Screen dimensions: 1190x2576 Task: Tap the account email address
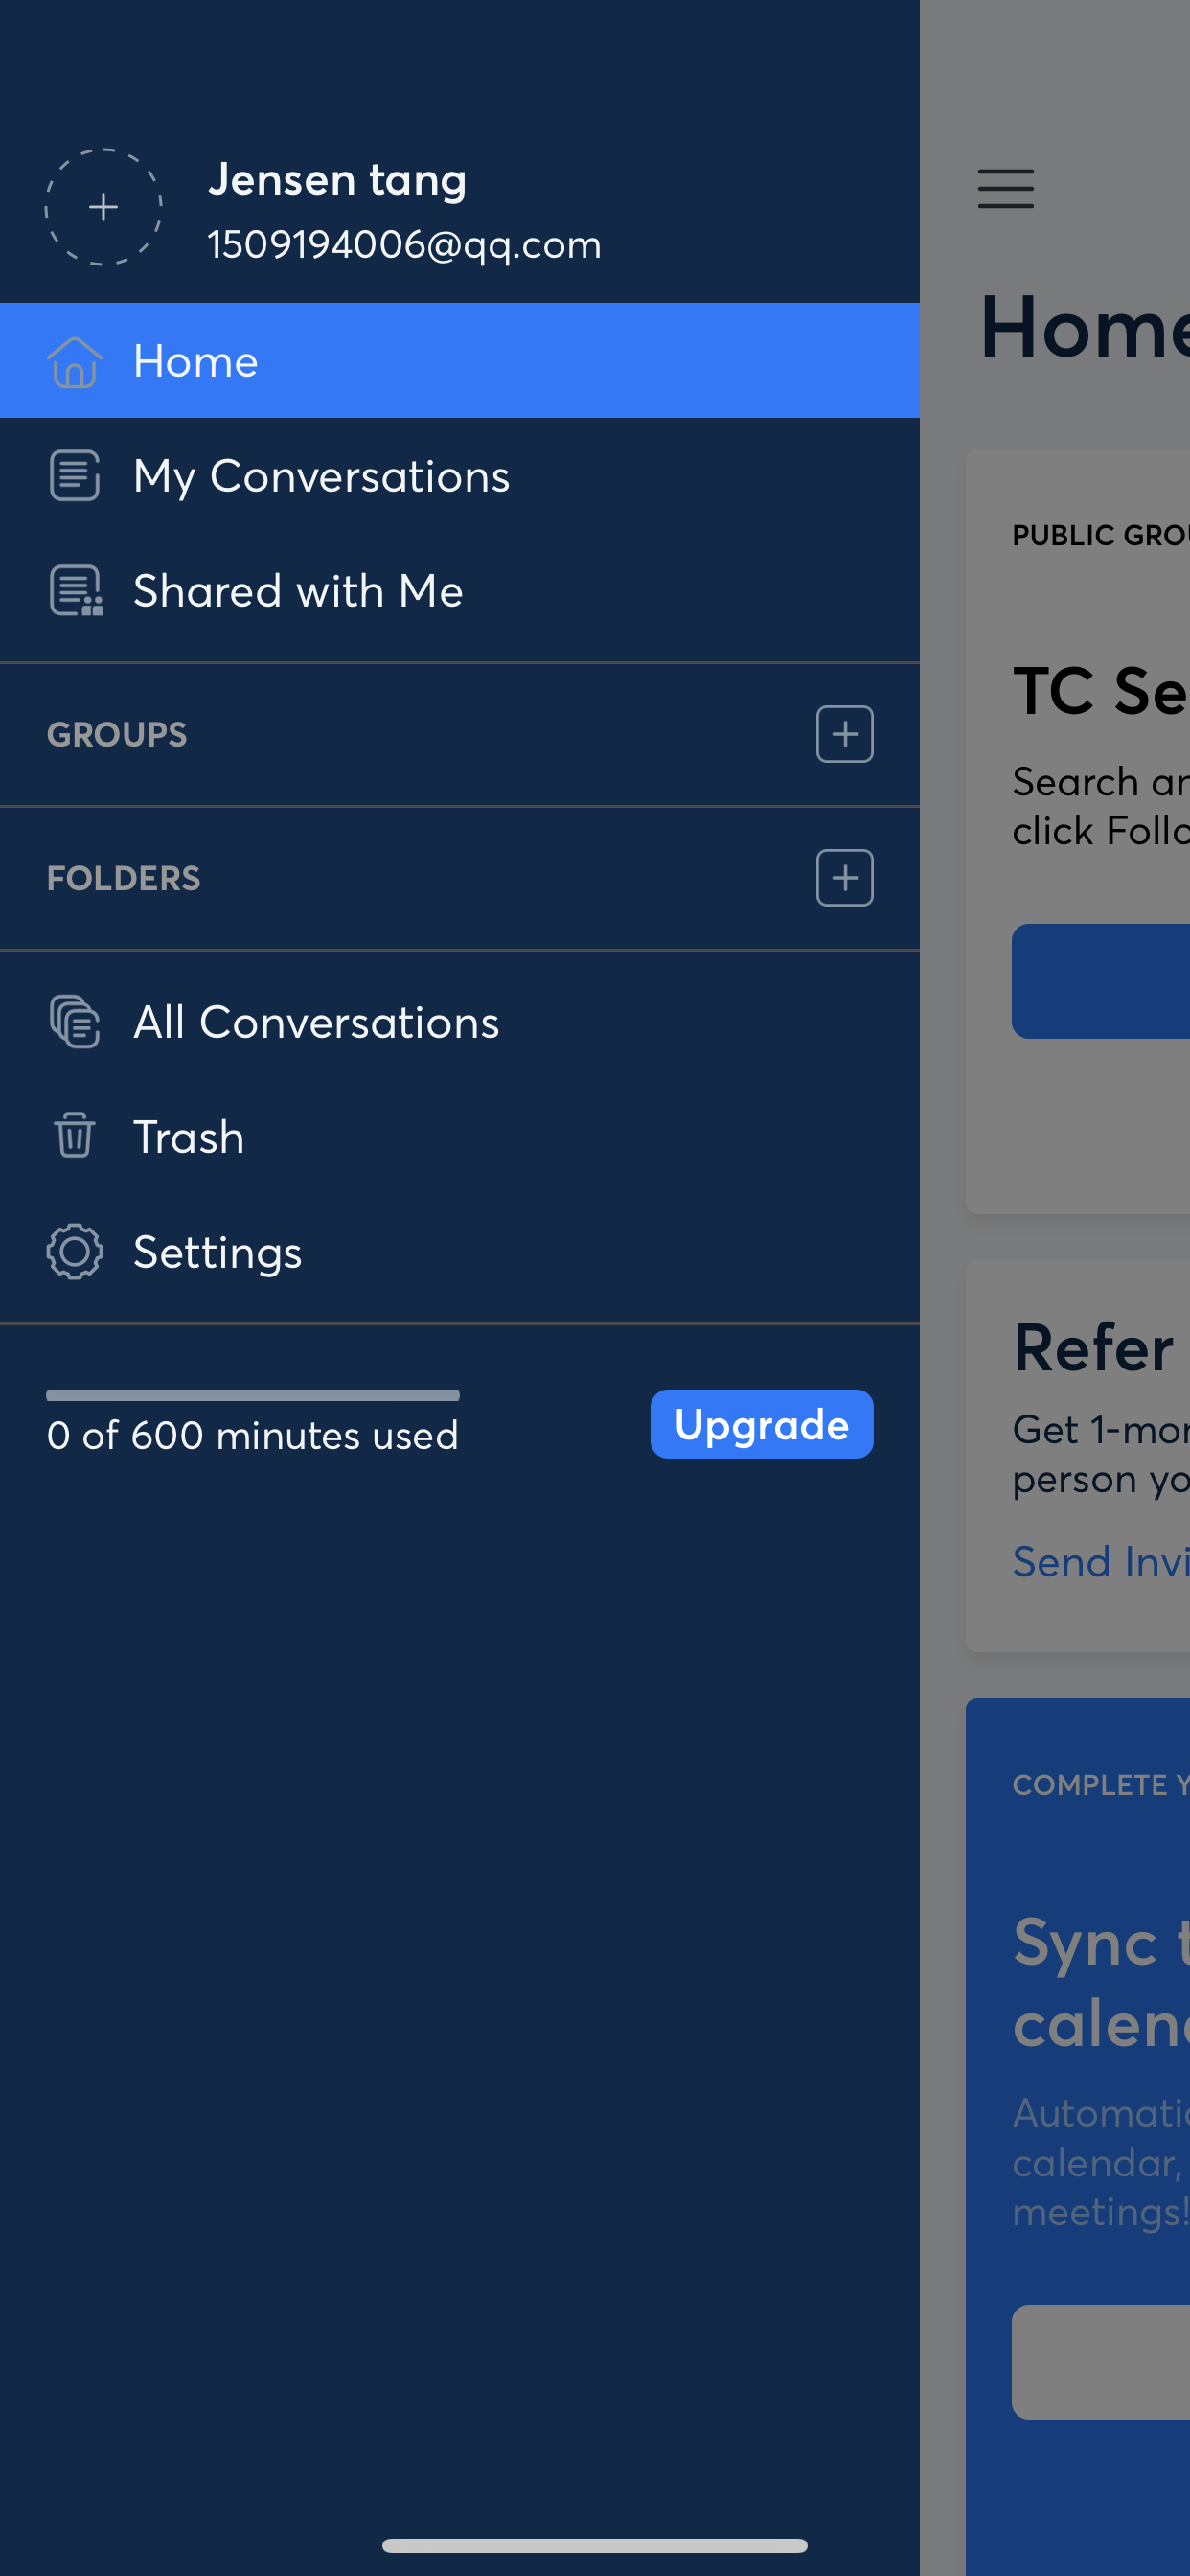coord(404,245)
